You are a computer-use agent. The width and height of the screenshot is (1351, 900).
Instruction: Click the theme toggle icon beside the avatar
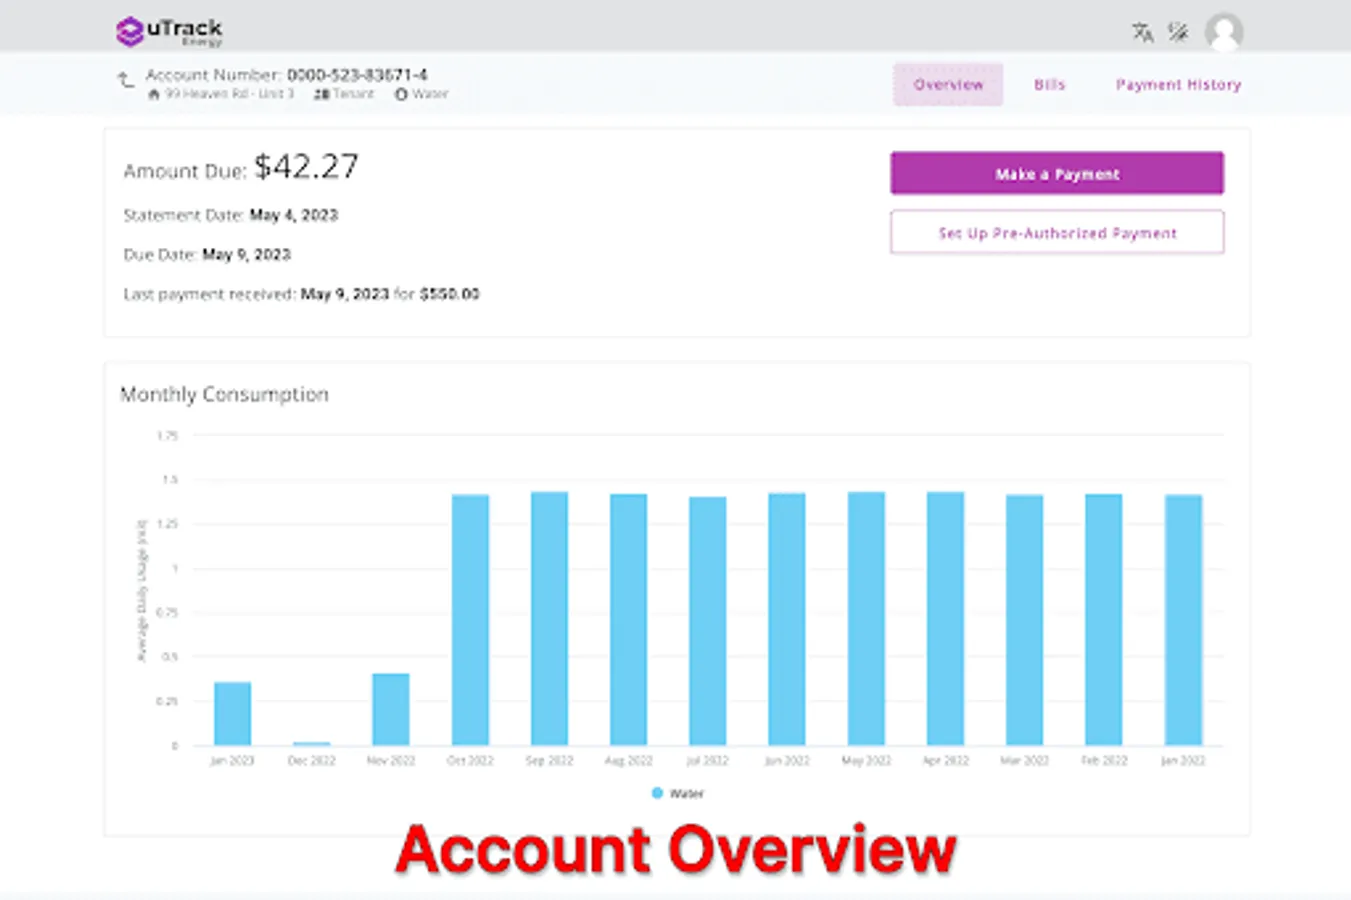click(1178, 32)
